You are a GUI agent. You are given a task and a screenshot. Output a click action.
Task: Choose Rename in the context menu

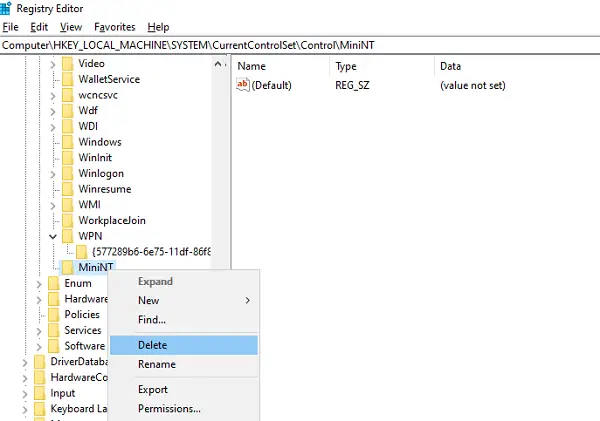184,364
